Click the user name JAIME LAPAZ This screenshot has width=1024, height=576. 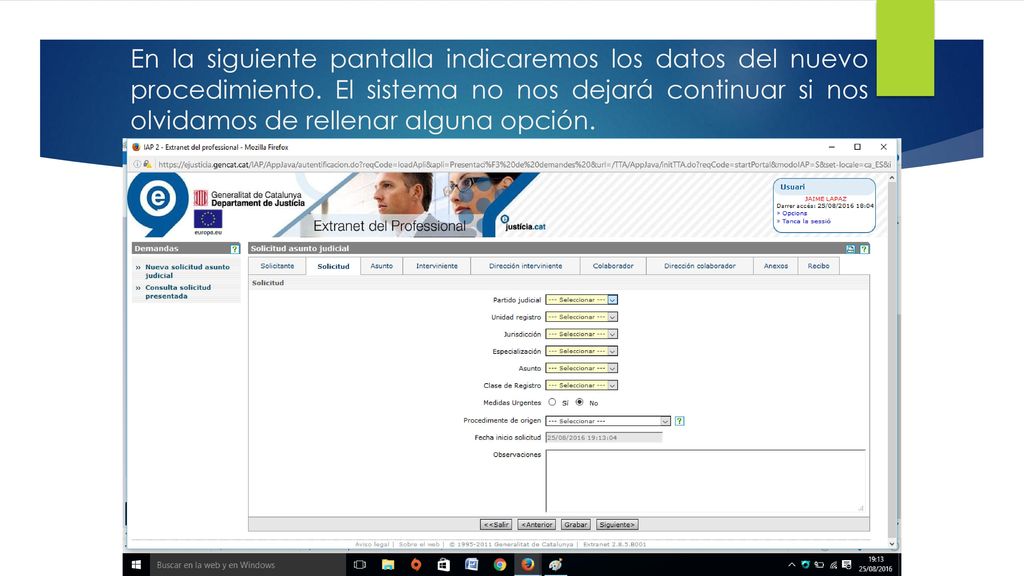(x=825, y=199)
